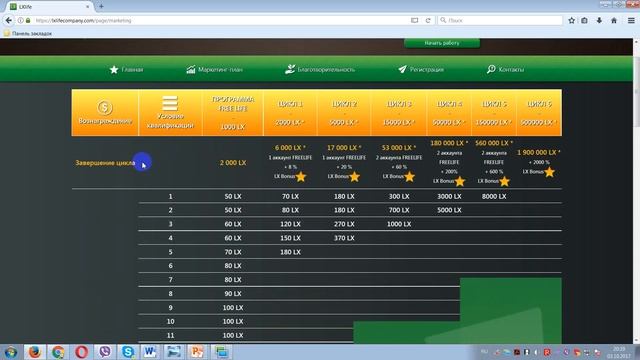
Task: Show bookmarks list icon beside the star
Action: (584, 20)
